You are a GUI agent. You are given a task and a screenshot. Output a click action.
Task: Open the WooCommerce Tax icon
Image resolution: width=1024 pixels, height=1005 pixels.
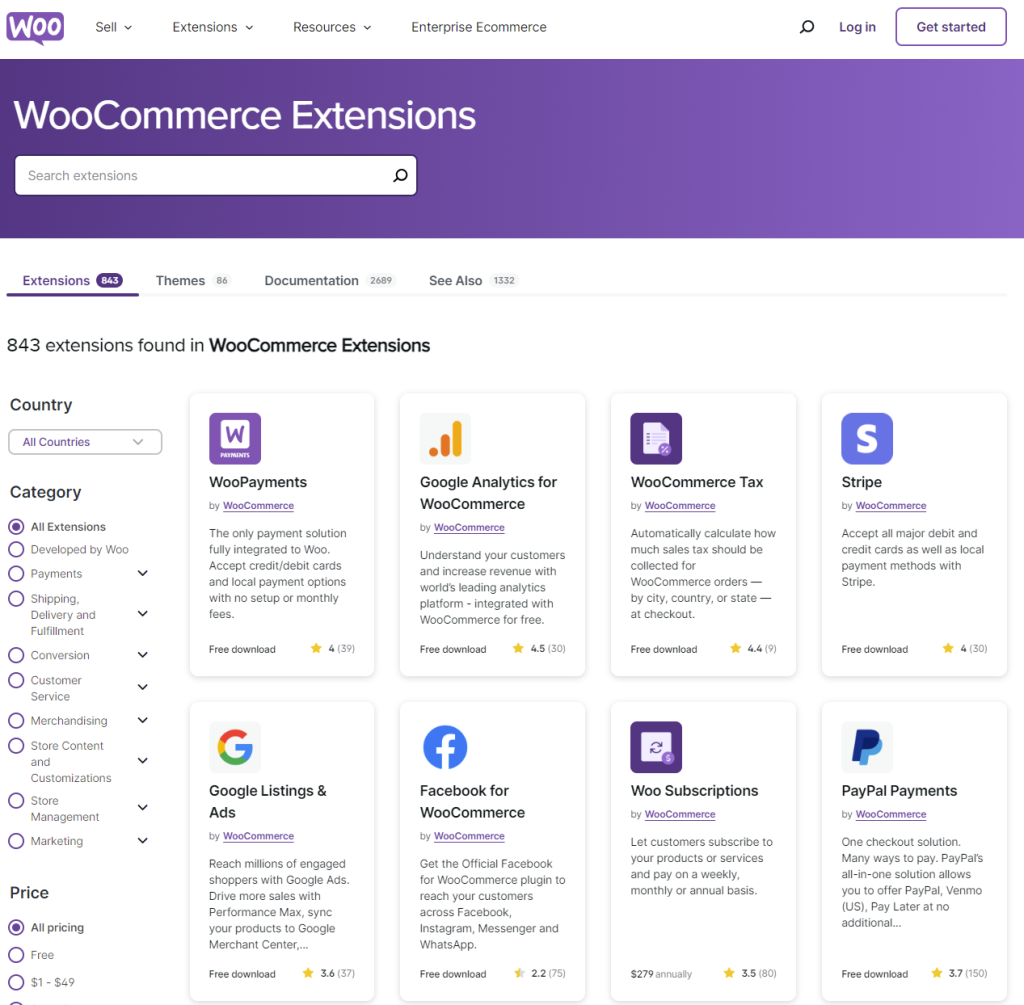click(x=656, y=439)
